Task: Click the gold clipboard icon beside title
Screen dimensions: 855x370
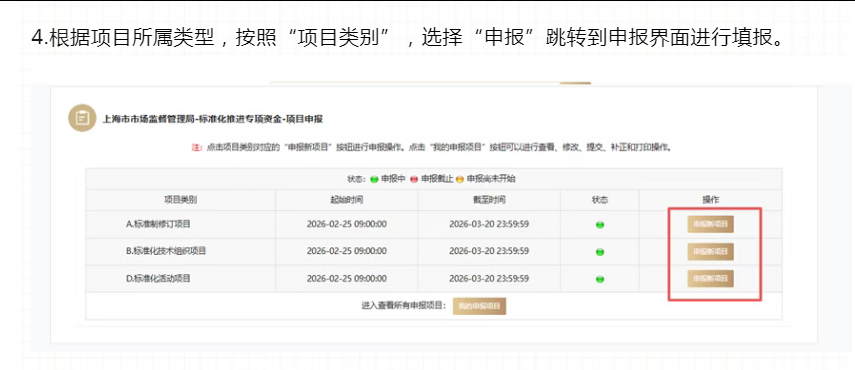Action: 82,118
